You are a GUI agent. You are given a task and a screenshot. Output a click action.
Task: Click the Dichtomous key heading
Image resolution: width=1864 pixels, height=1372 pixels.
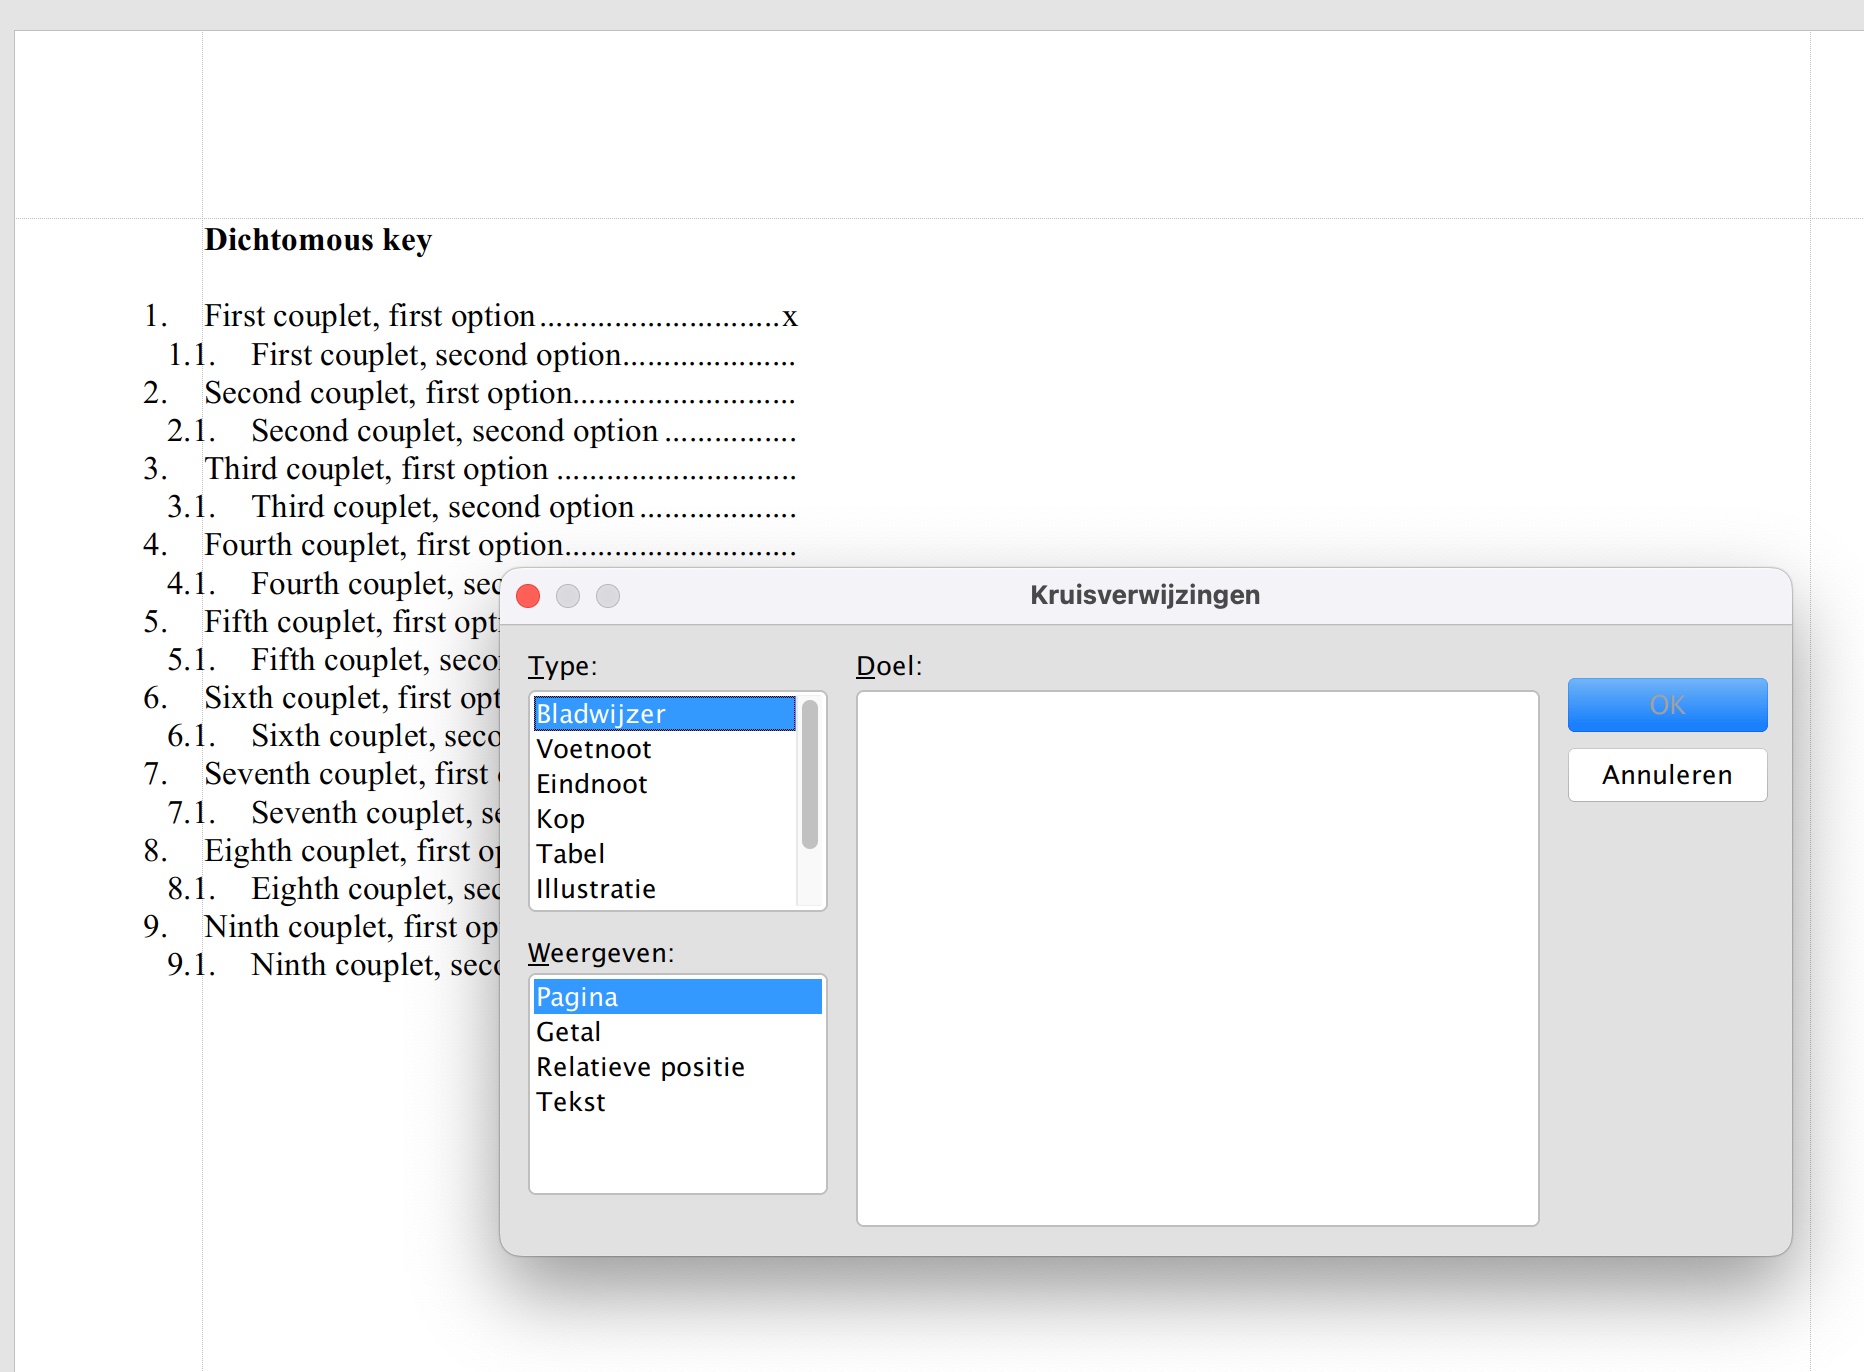(x=318, y=240)
